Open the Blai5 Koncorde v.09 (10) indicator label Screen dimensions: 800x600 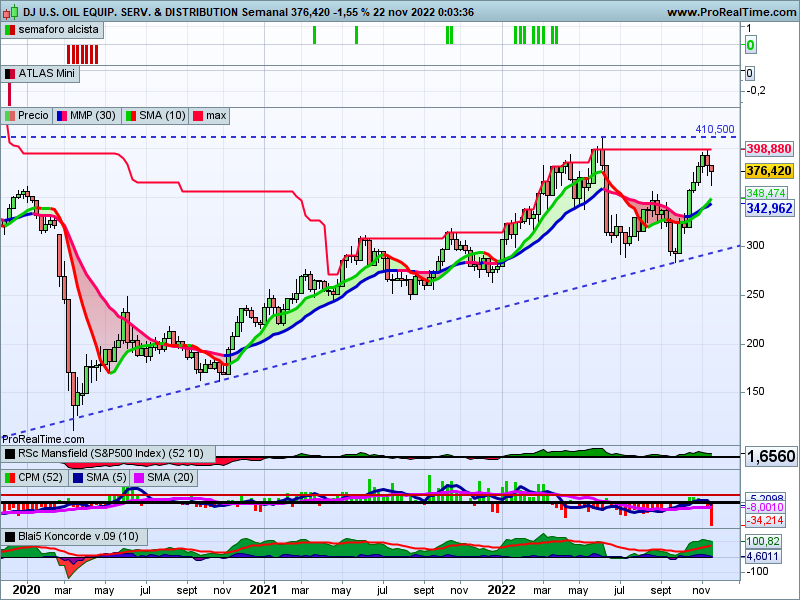pos(78,536)
